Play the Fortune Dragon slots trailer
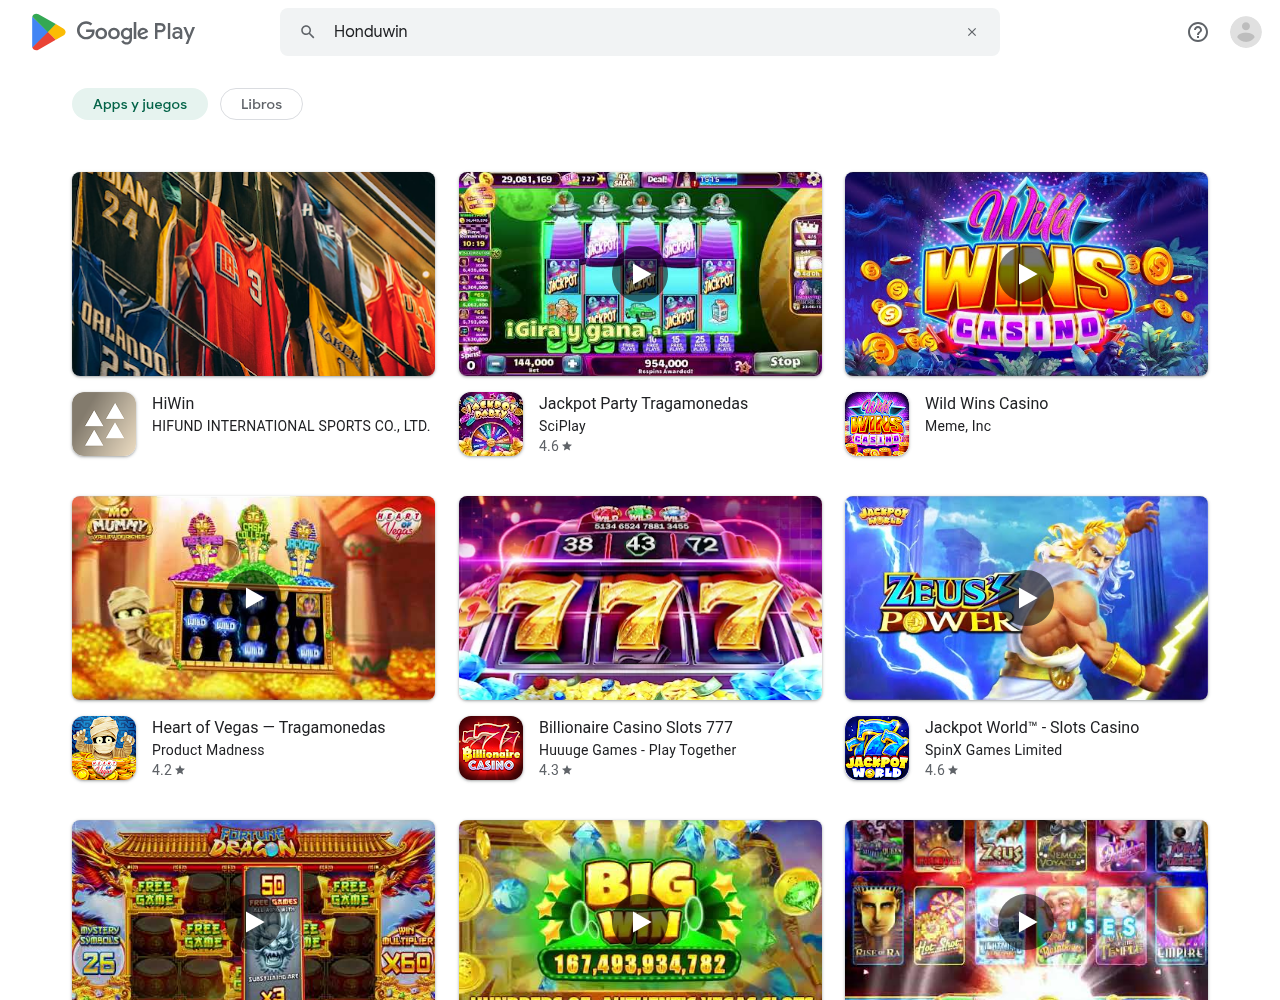The image size is (1280, 1000). pos(254,922)
